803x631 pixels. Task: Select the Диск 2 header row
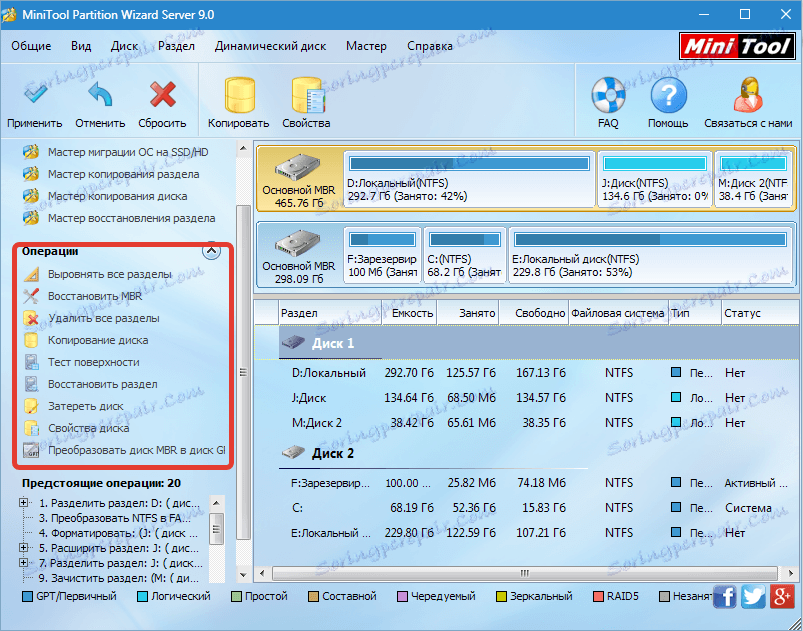tap(526, 453)
